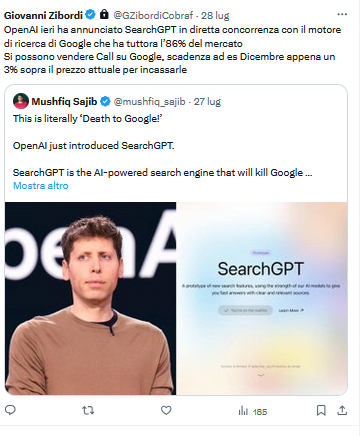Click the share upload icon
This screenshot has height=436, width=363.
click(x=342, y=410)
